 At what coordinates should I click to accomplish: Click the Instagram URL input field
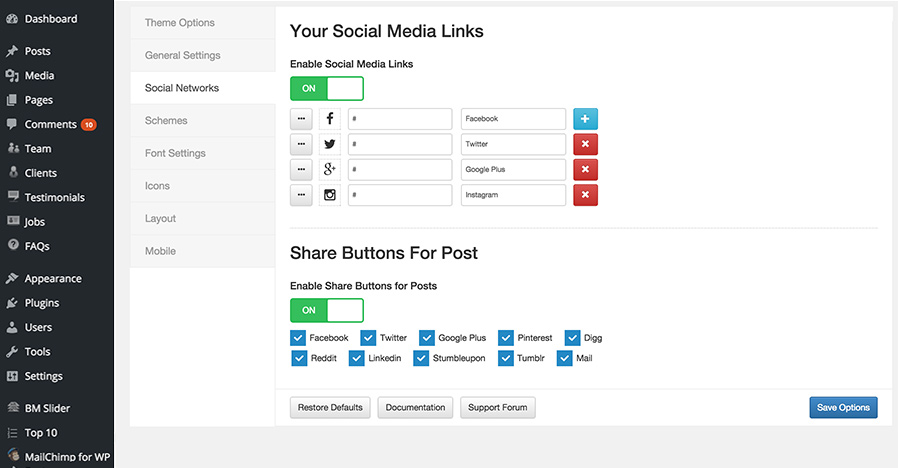coord(400,195)
